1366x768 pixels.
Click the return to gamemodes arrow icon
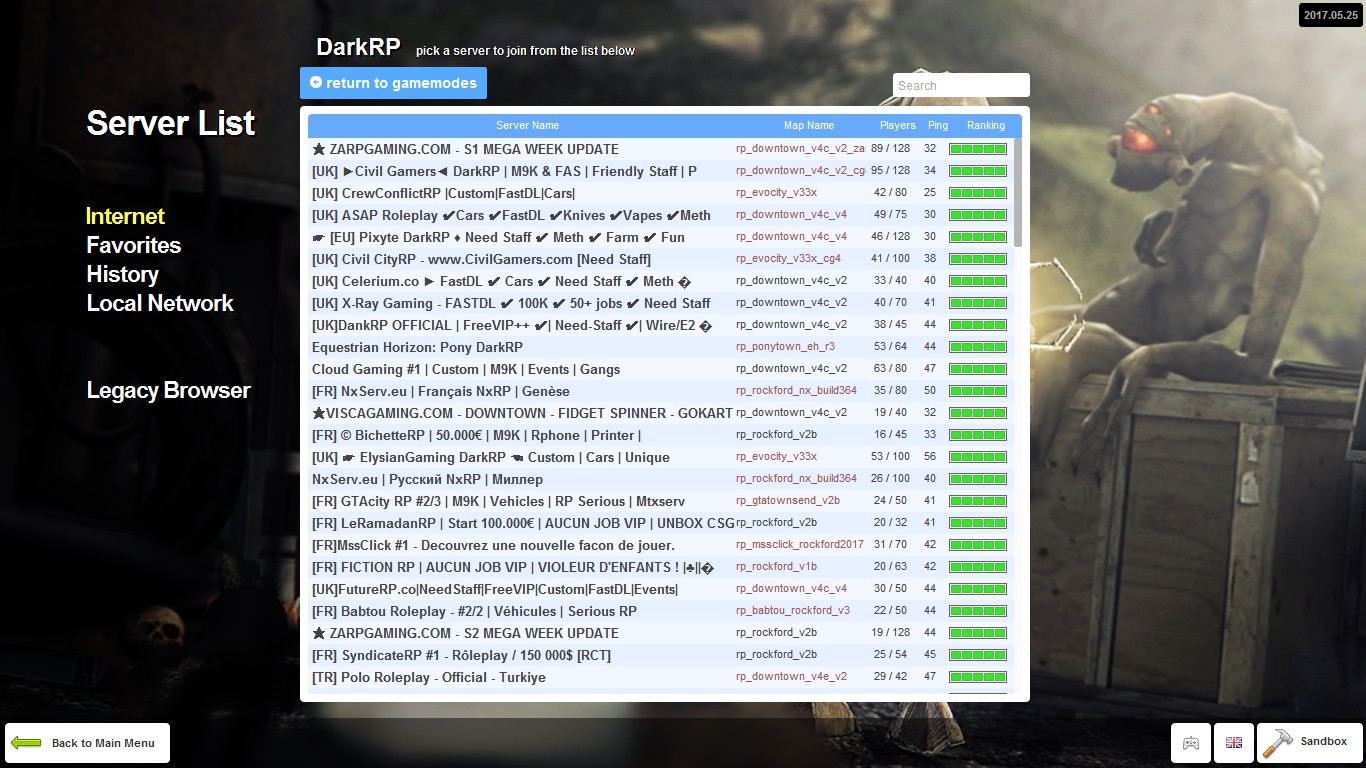316,83
